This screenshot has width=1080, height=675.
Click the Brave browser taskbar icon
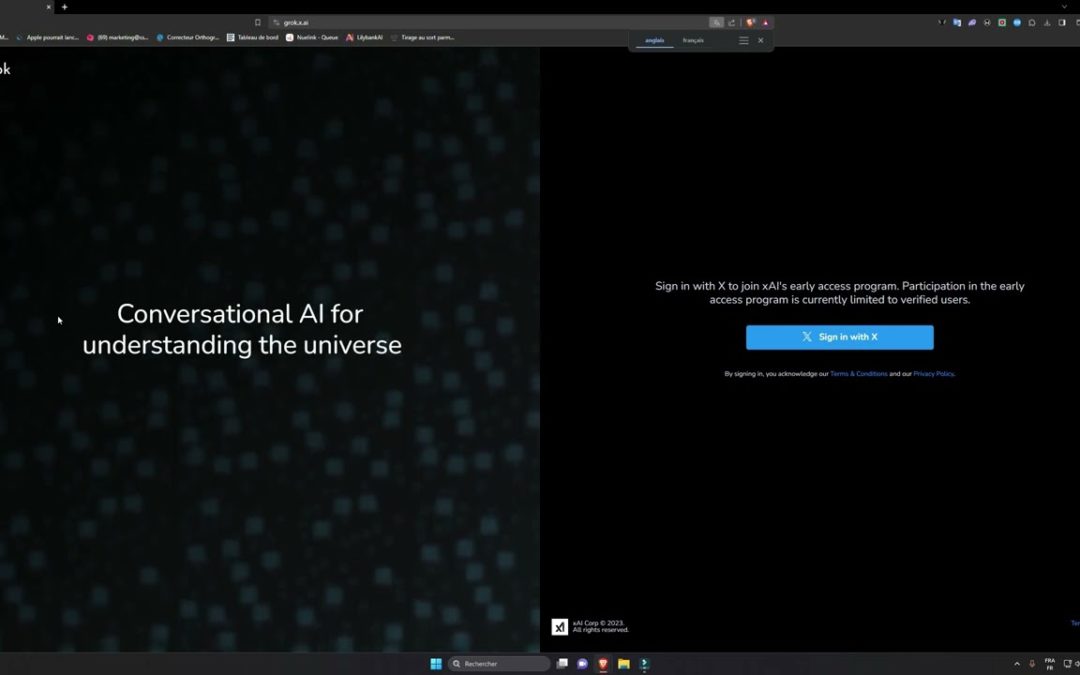[603, 664]
